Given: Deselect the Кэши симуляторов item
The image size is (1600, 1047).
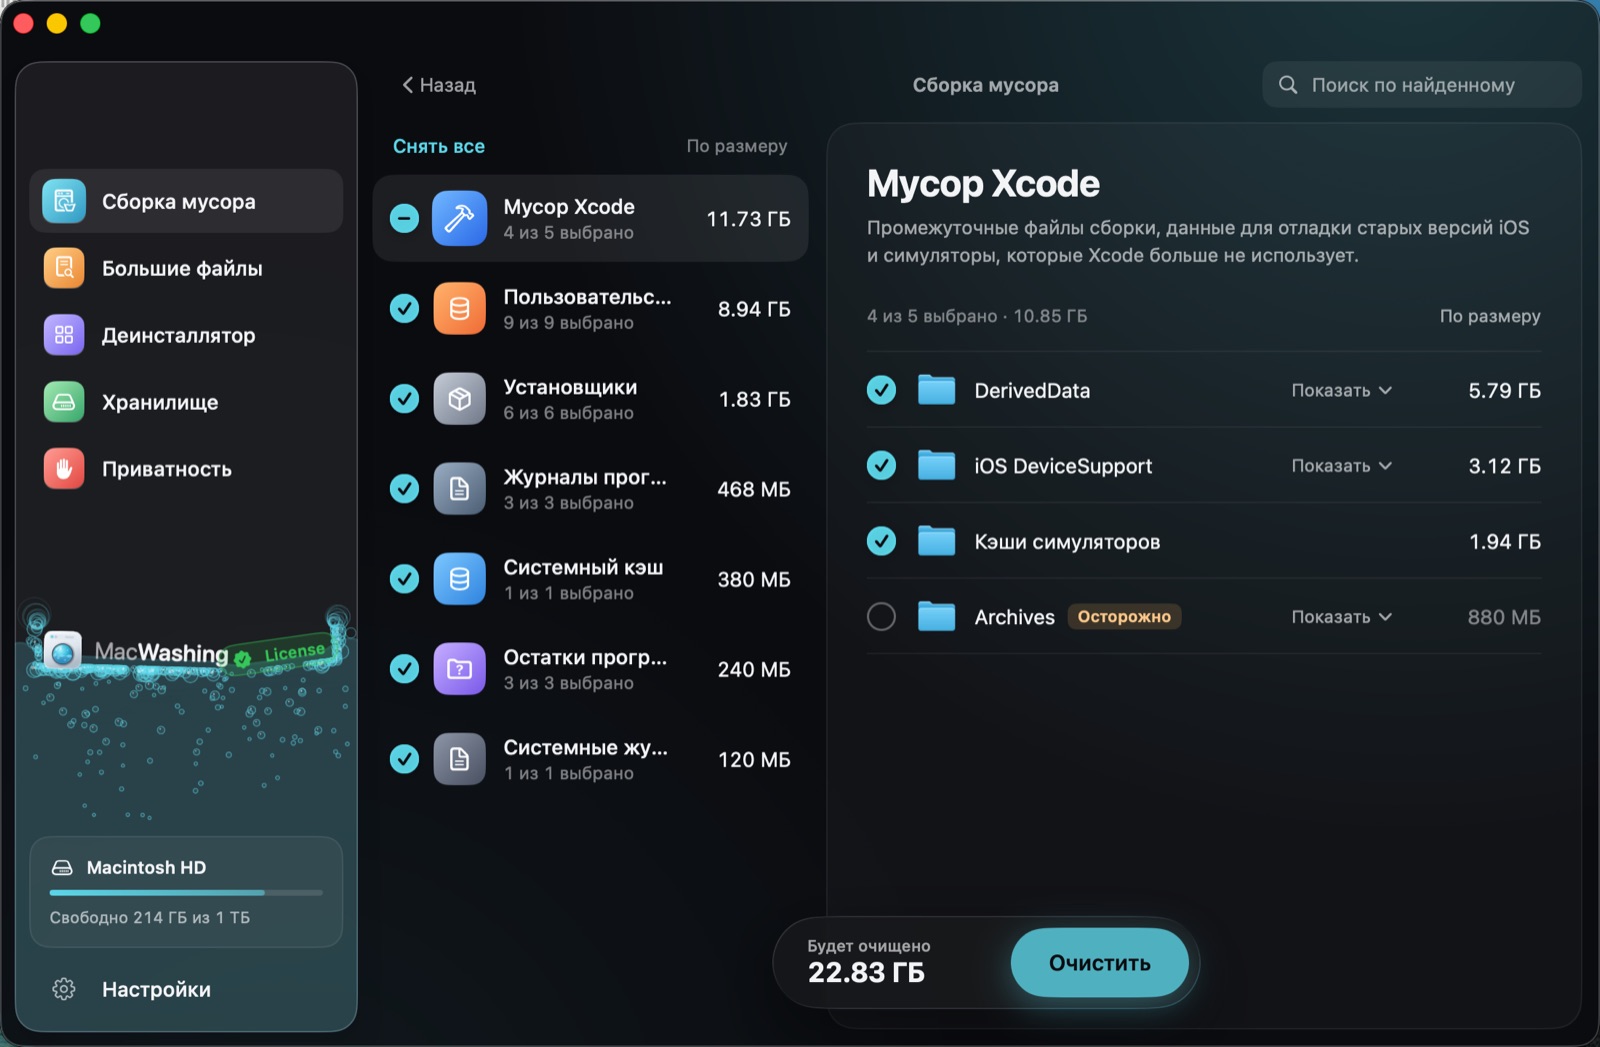Looking at the screenshot, I should pos(881,541).
